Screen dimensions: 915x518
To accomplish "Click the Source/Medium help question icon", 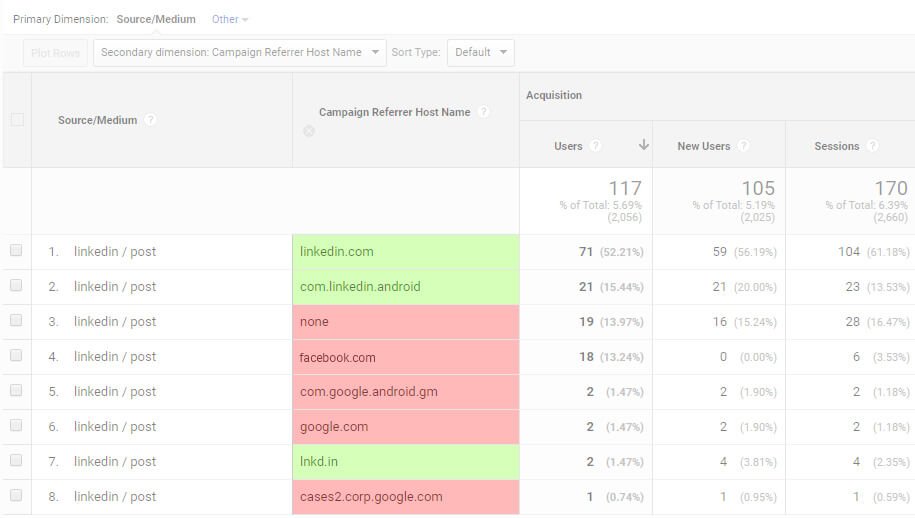I will coord(150,120).
